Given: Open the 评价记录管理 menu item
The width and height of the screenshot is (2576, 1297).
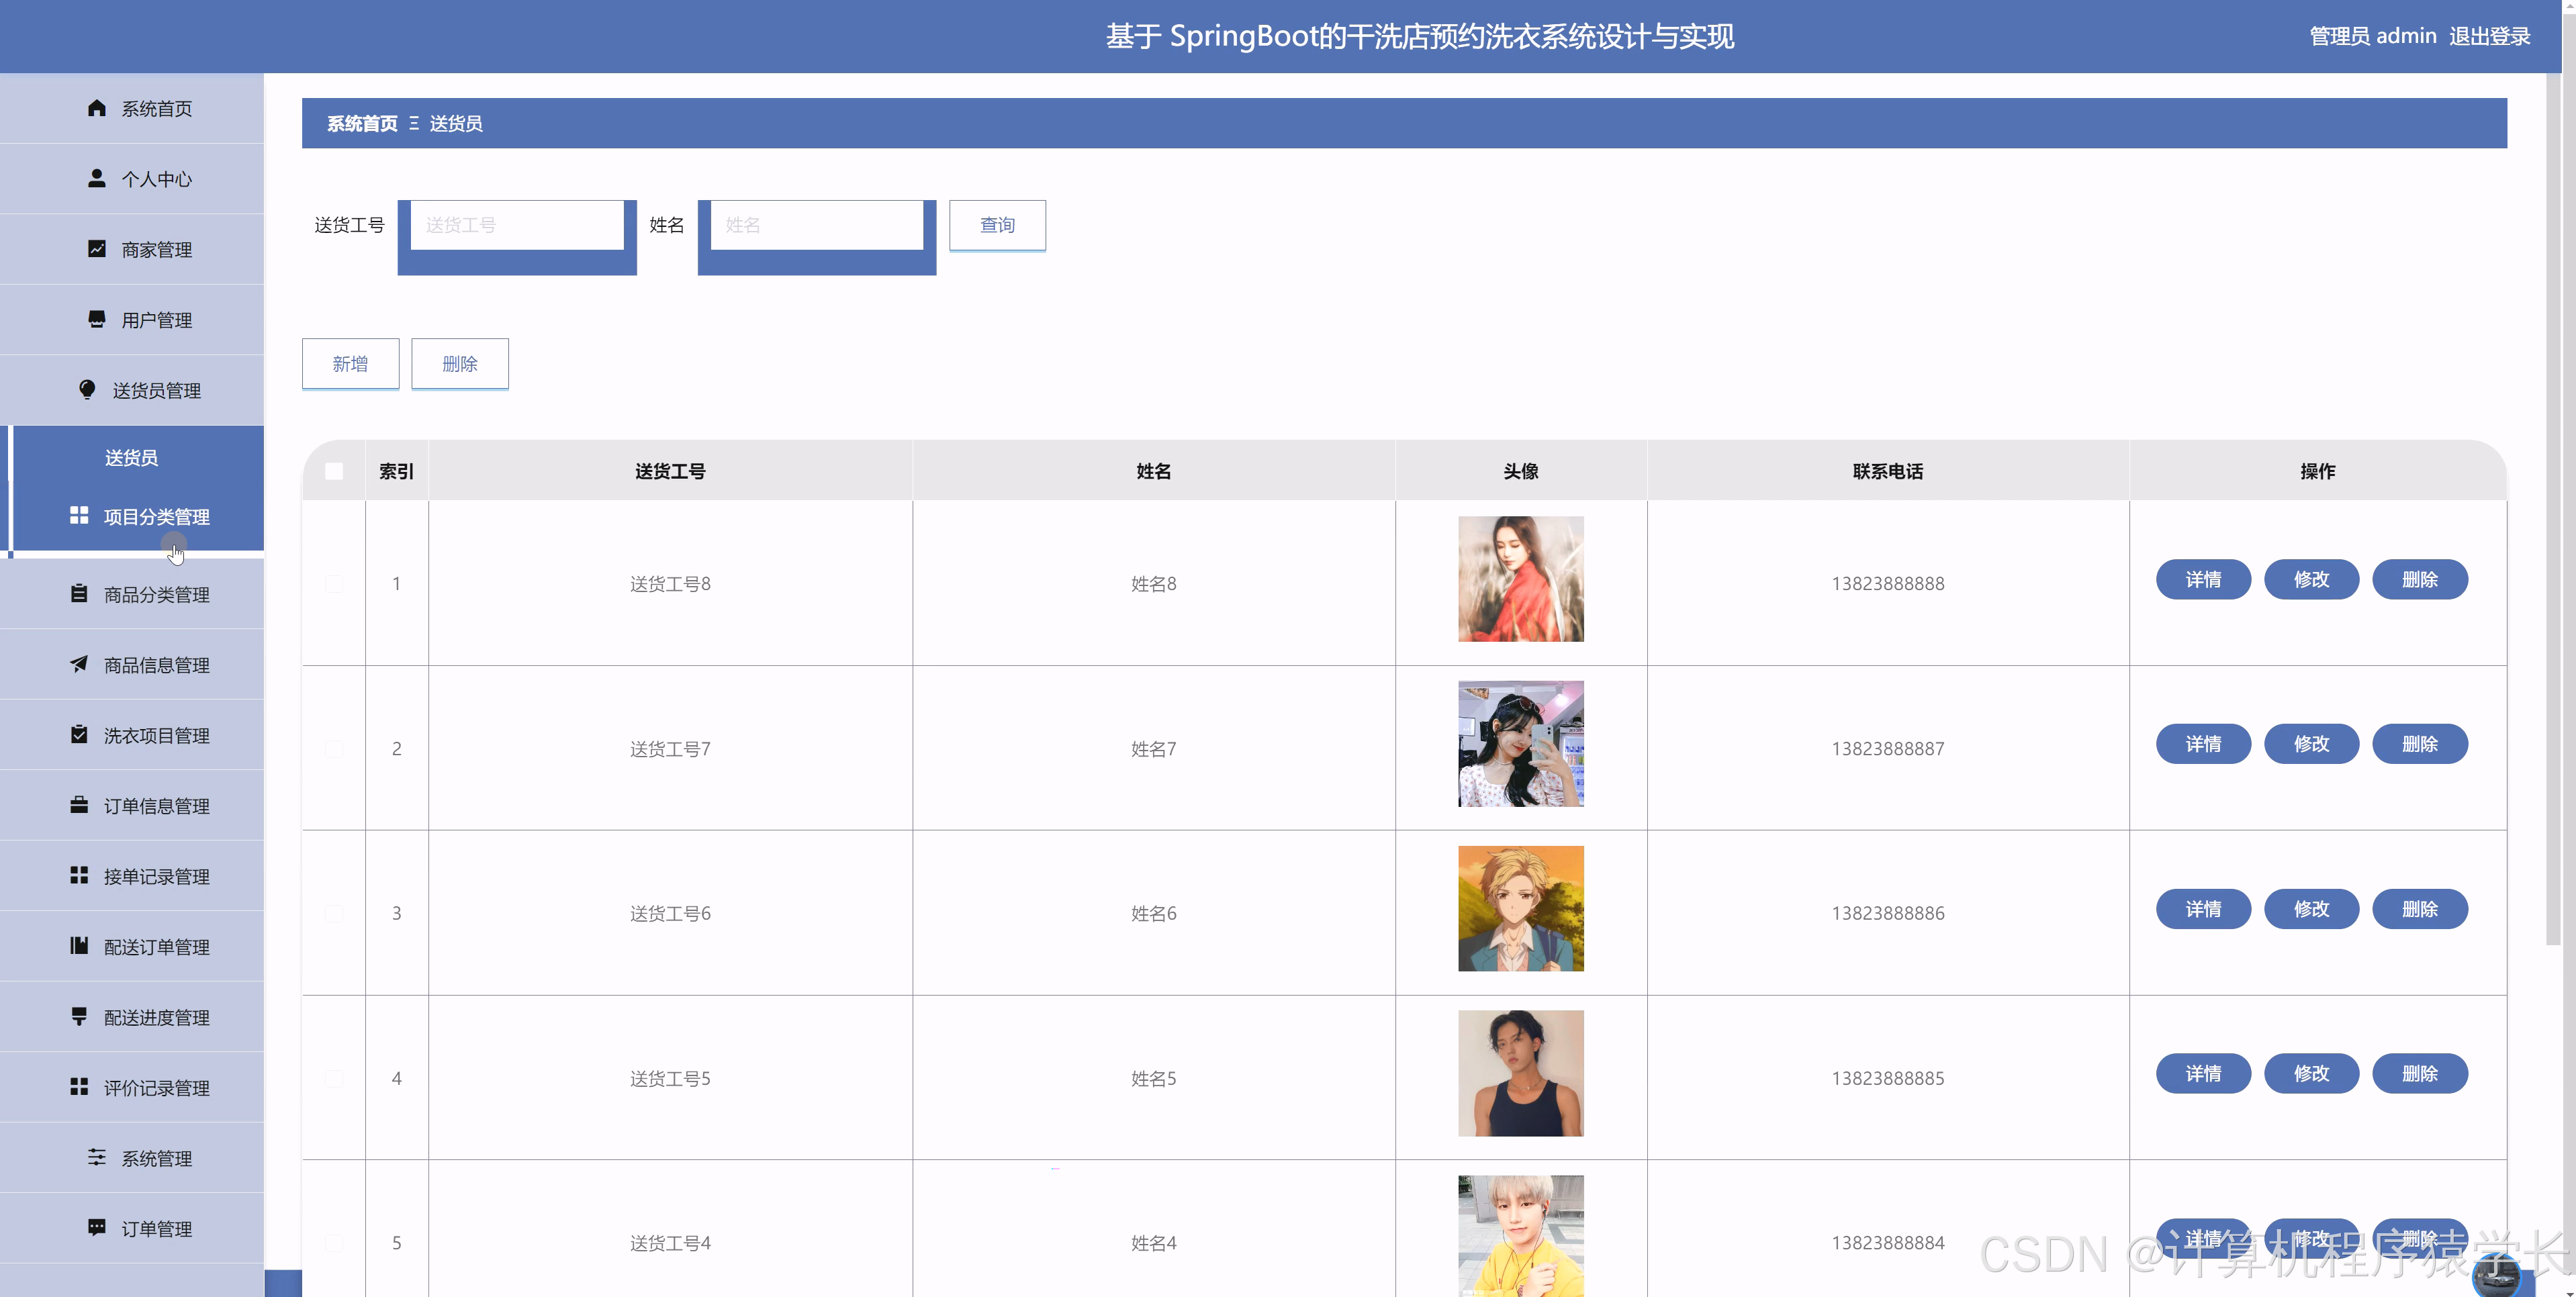Looking at the screenshot, I should pos(156,1087).
